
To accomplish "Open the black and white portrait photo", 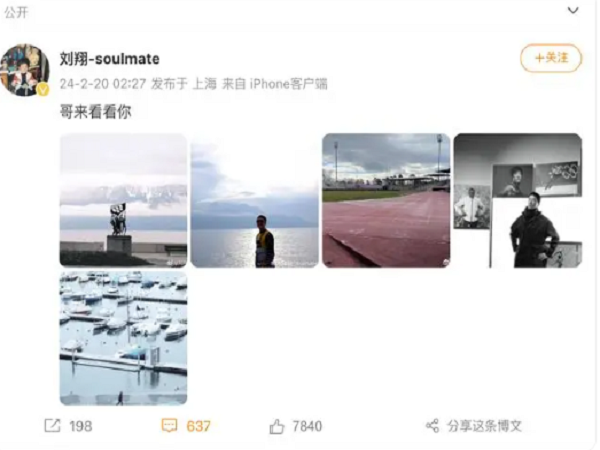I will click(x=518, y=200).
